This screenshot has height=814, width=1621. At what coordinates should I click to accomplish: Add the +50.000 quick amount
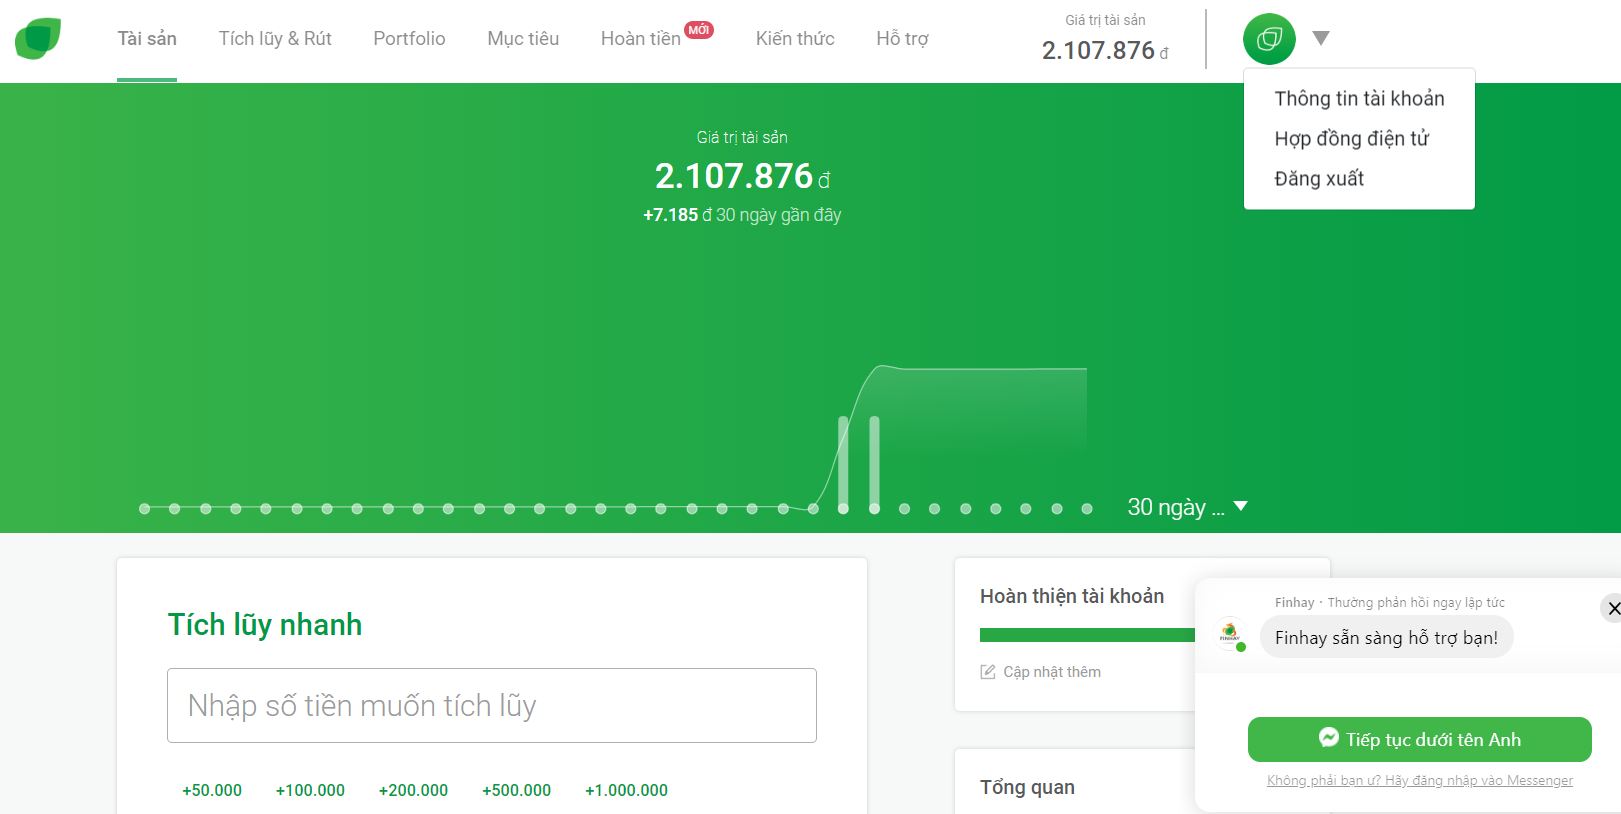pos(212,790)
